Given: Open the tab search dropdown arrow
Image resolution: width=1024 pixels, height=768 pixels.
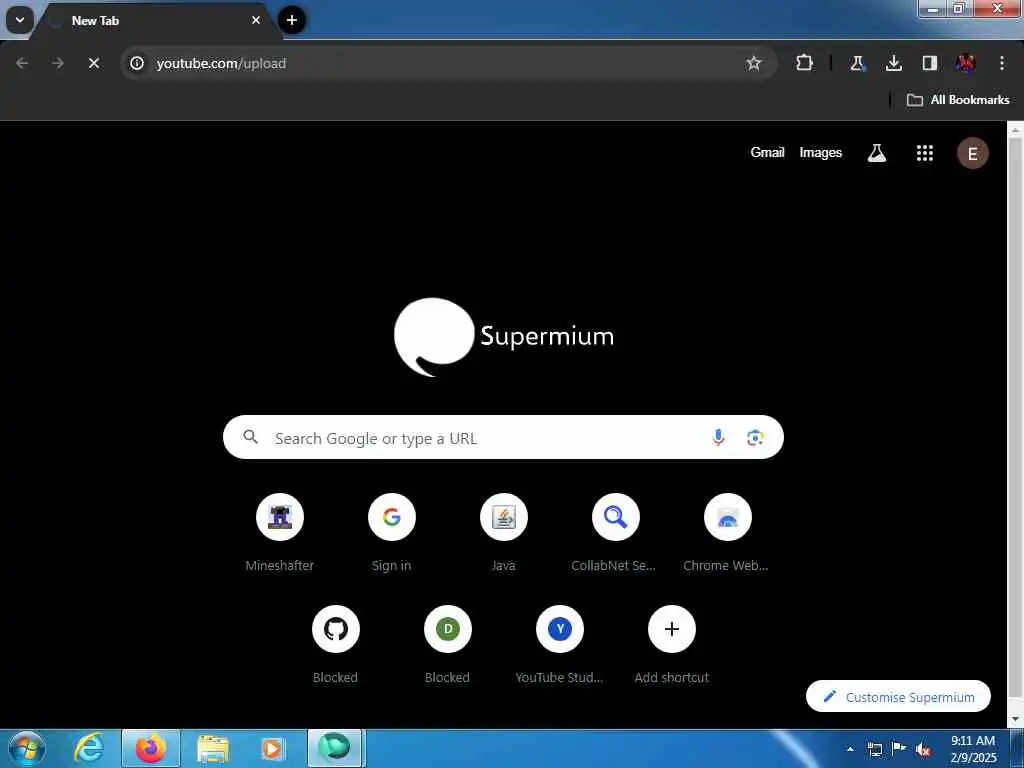Looking at the screenshot, I should 20,20.
